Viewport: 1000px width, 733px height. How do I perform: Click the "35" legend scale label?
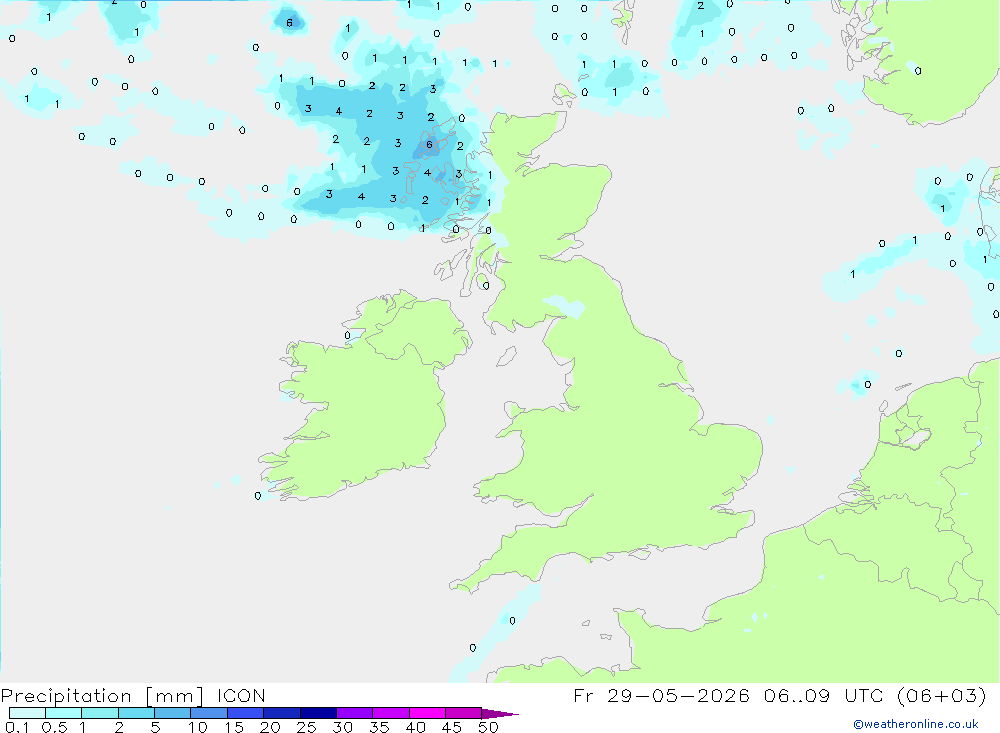379,727
